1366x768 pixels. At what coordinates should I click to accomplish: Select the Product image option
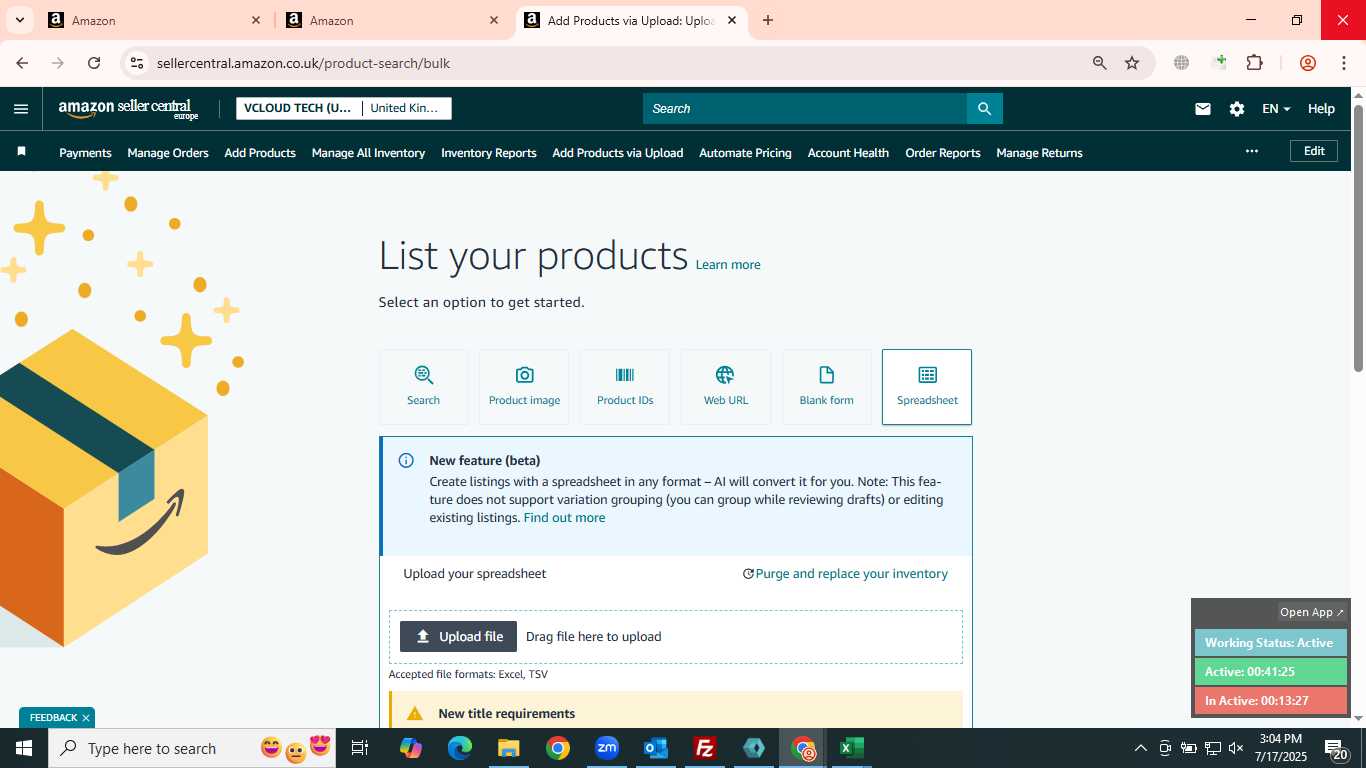[x=524, y=387]
